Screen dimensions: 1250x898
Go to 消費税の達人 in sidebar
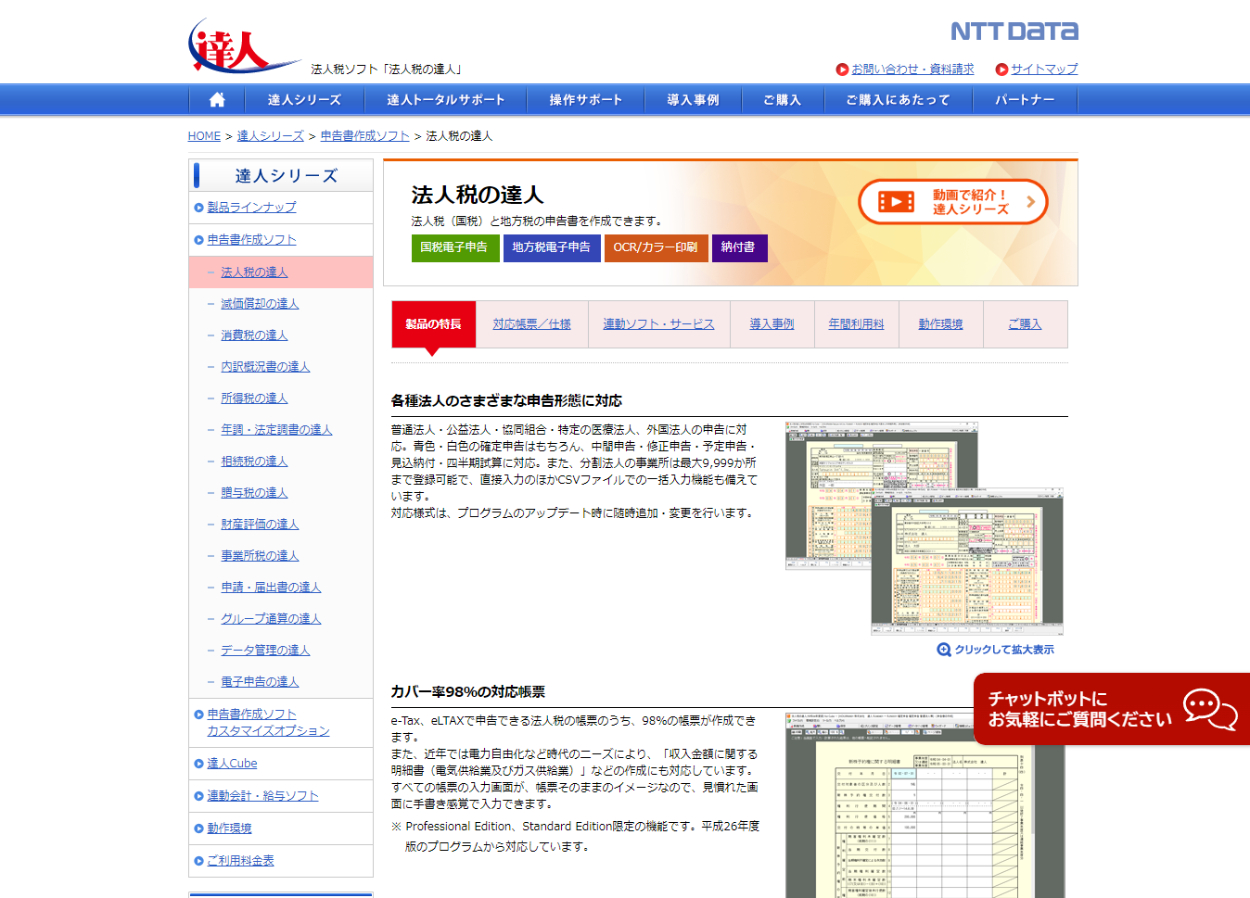254,335
